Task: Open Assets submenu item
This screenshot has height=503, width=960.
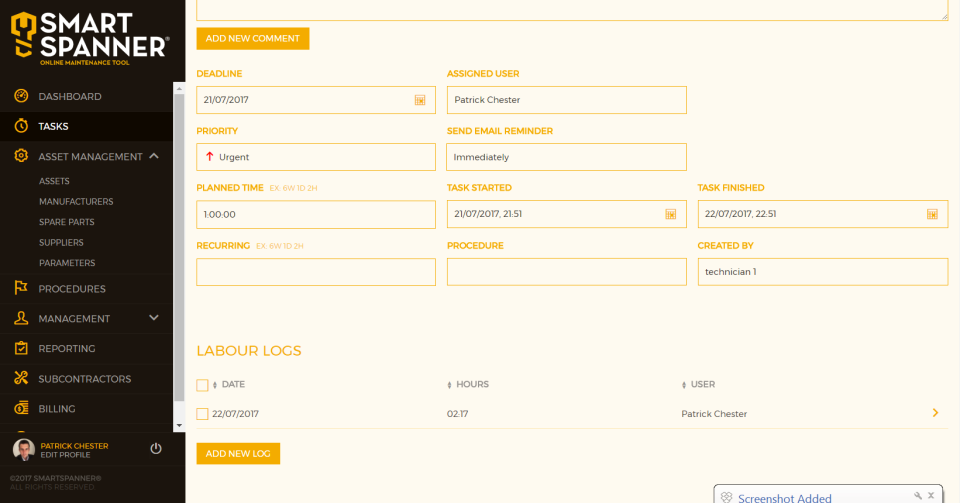Action: [x=54, y=181]
